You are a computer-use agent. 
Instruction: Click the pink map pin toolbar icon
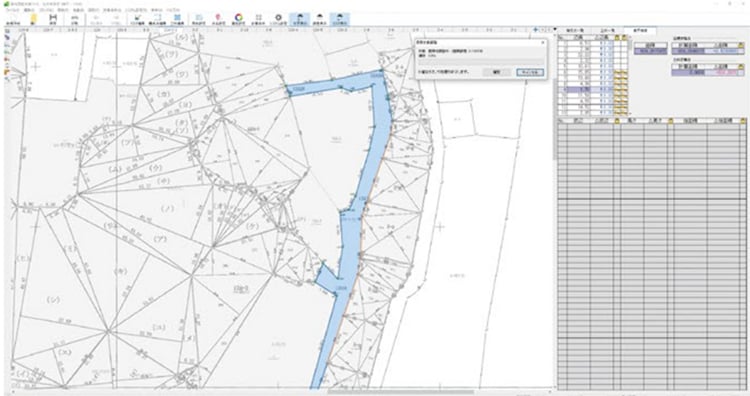tap(219, 18)
